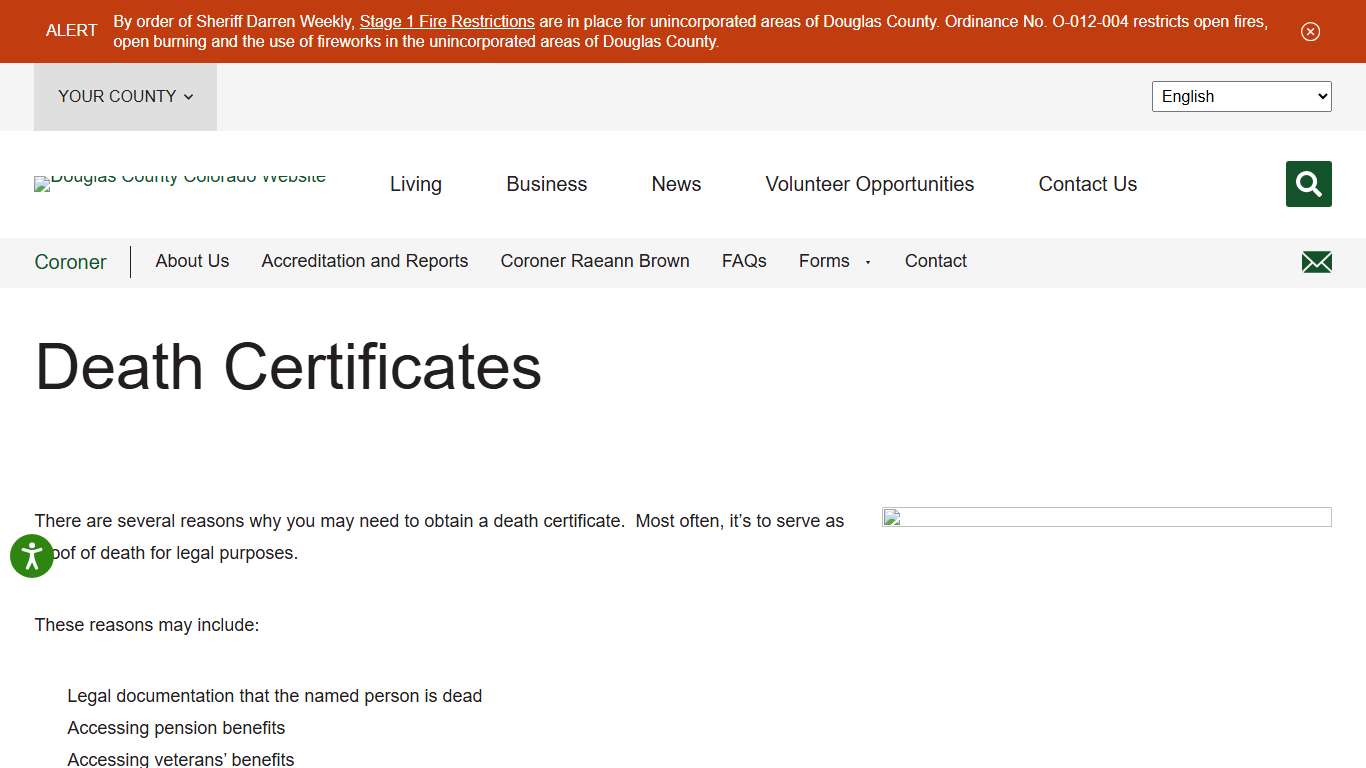Open the Business menu
The height and width of the screenshot is (768, 1366).
pyautogui.click(x=546, y=184)
